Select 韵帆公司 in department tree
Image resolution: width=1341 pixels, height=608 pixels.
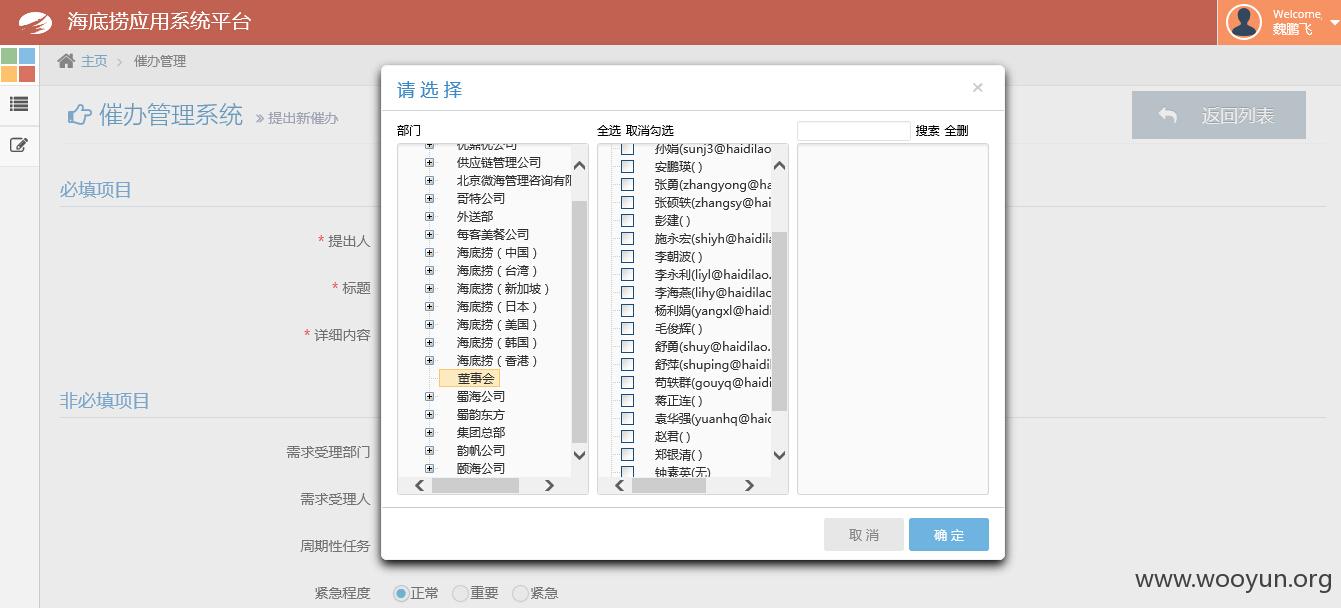[481, 451]
